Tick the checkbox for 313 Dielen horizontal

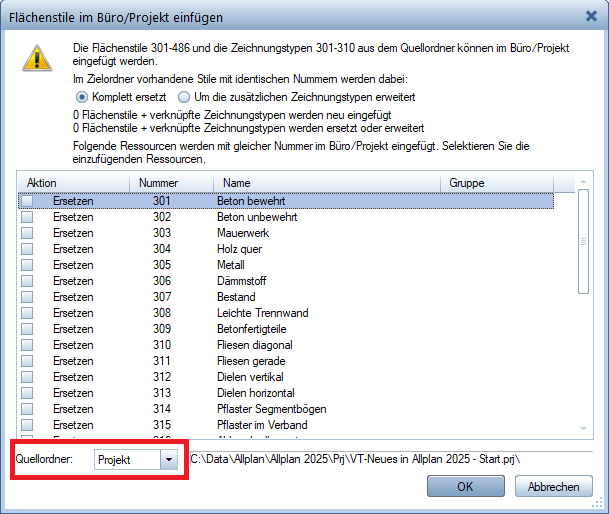(27, 393)
